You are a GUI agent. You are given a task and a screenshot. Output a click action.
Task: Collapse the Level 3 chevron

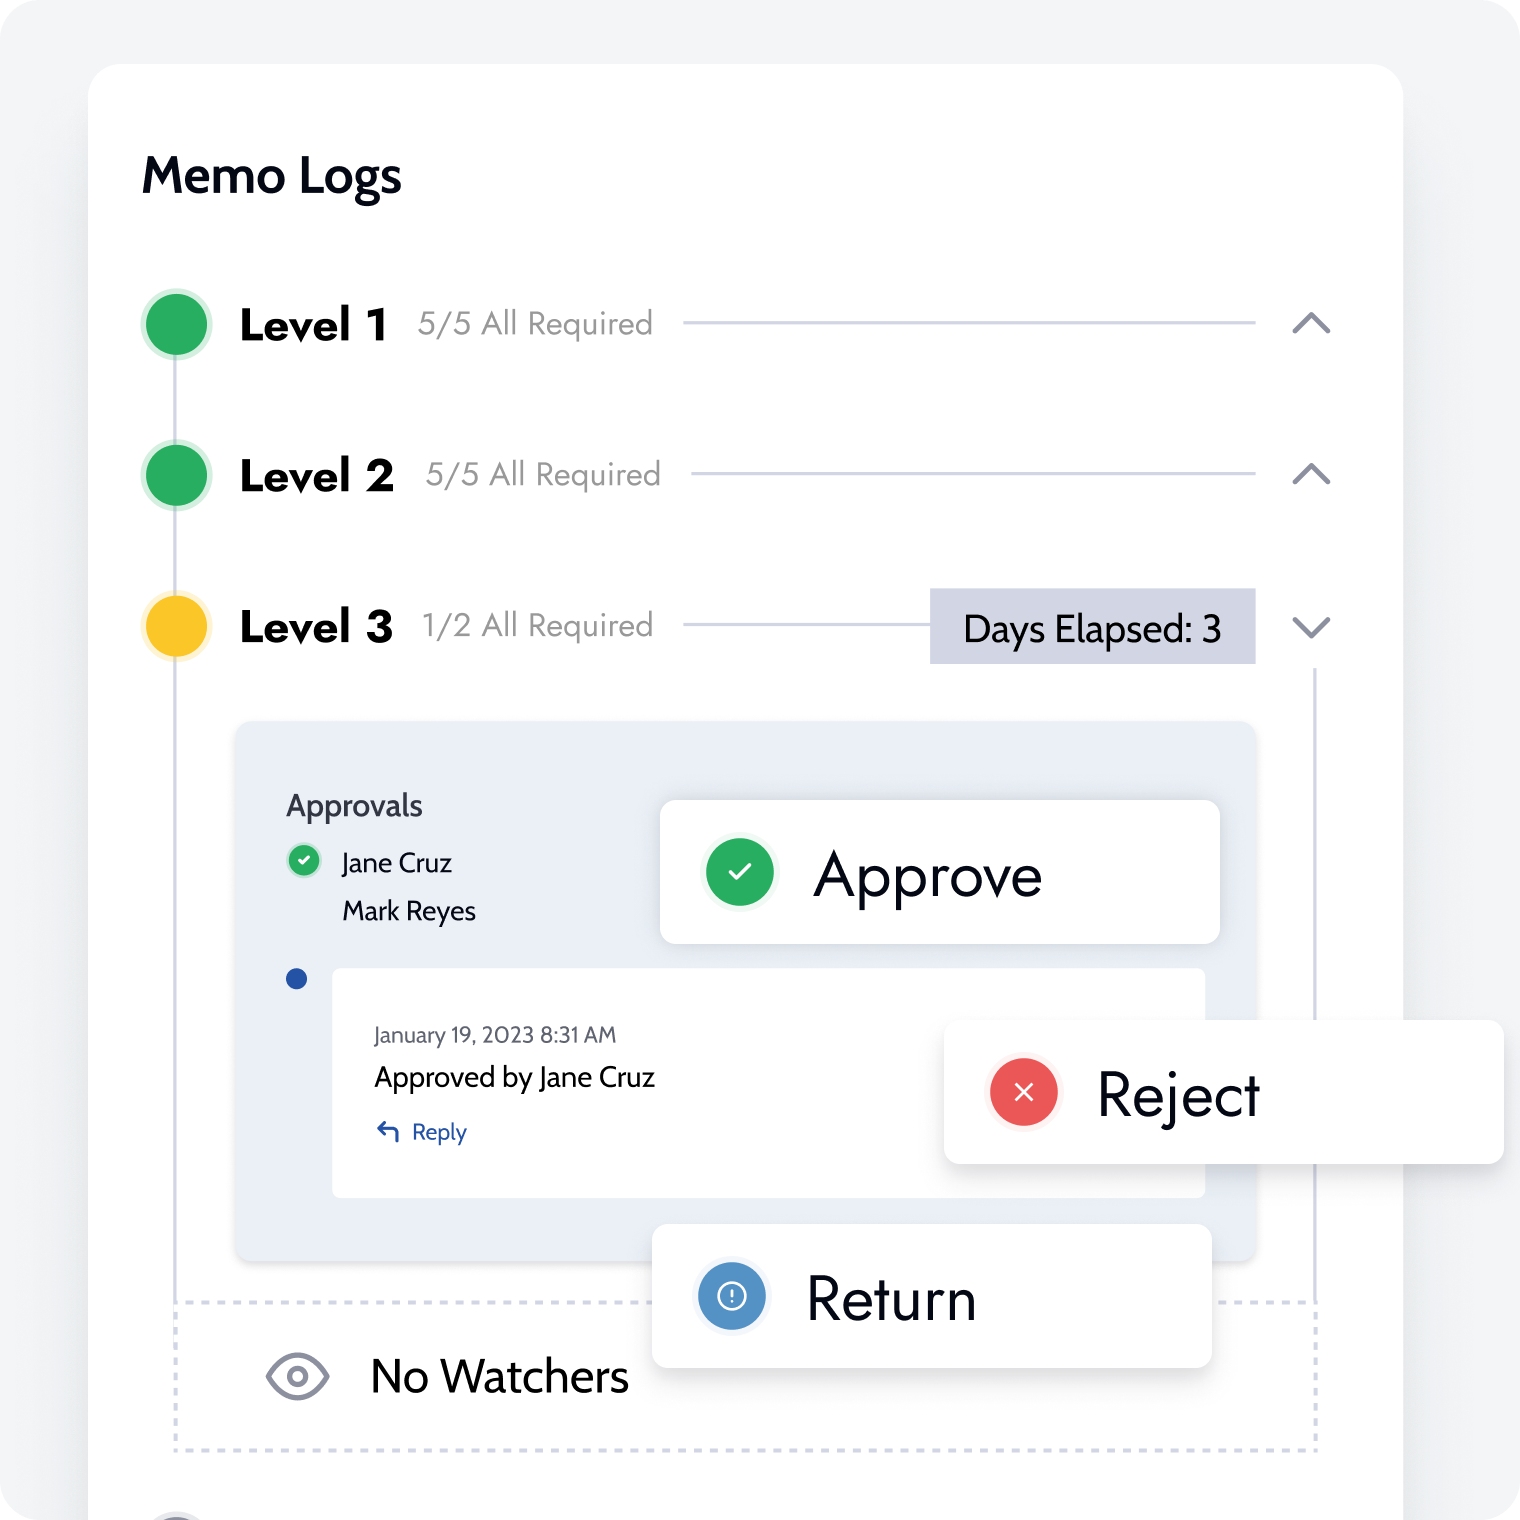pos(1311,627)
